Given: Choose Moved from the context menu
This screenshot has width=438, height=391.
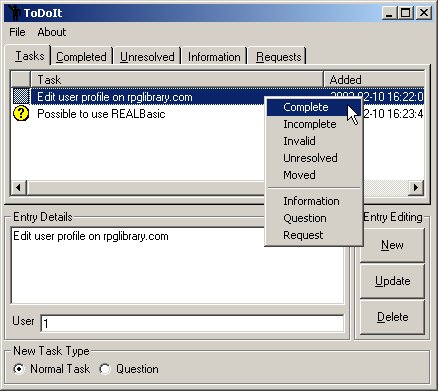Looking at the screenshot, I should 313,175.
